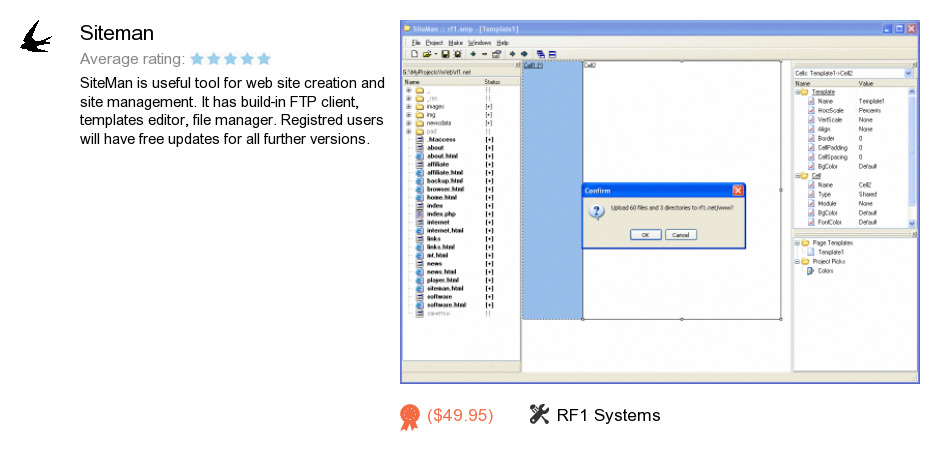Click Cancel in the Confirm dialog
The width and height of the screenshot is (940, 461).
tap(680, 235)
